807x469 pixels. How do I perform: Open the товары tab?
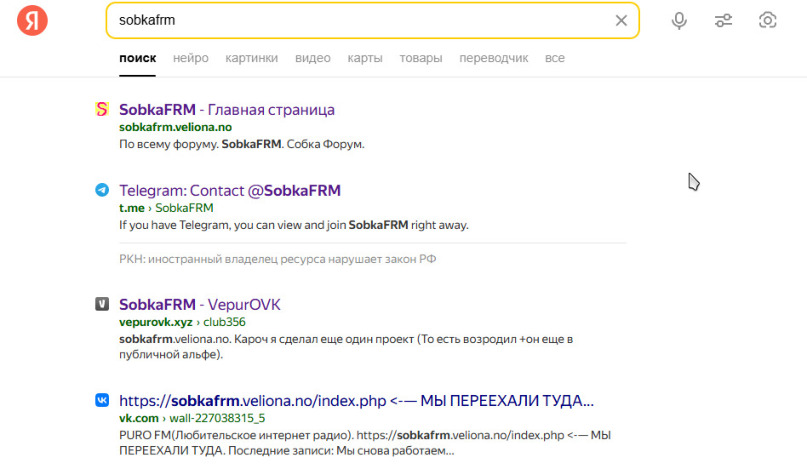coord(421,58)
